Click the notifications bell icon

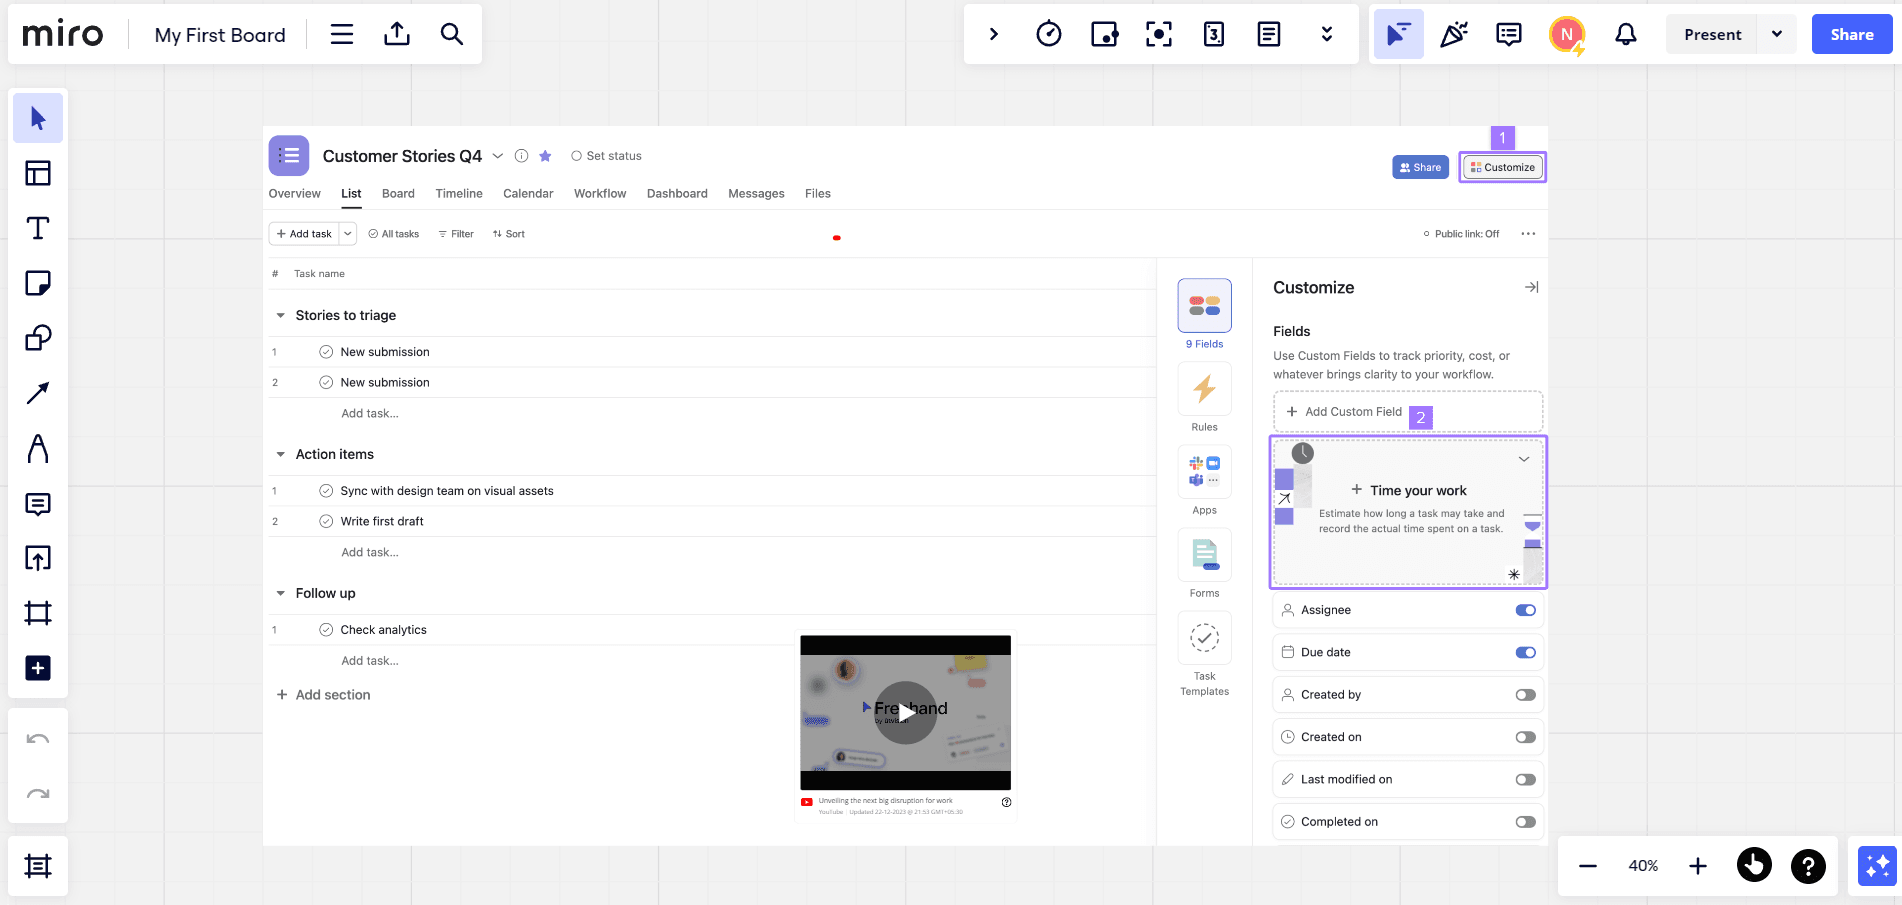click(1625, 34)
